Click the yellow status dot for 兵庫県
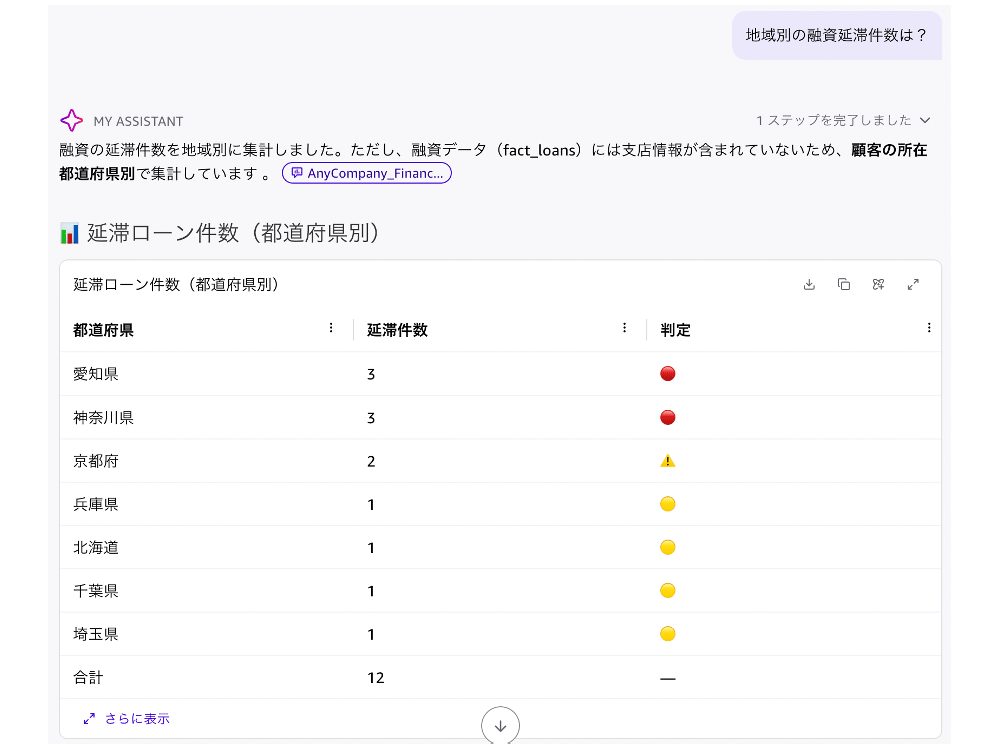 point(668,504)
